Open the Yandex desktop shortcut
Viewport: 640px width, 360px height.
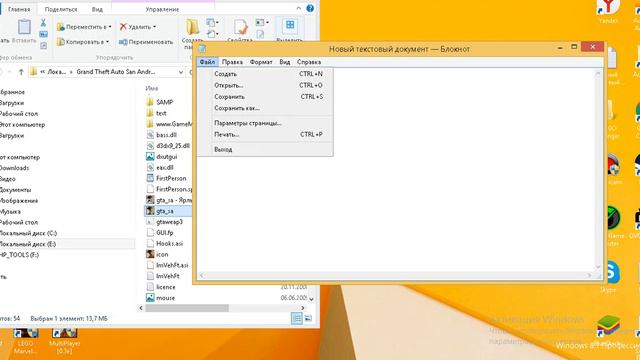[608, 11]
